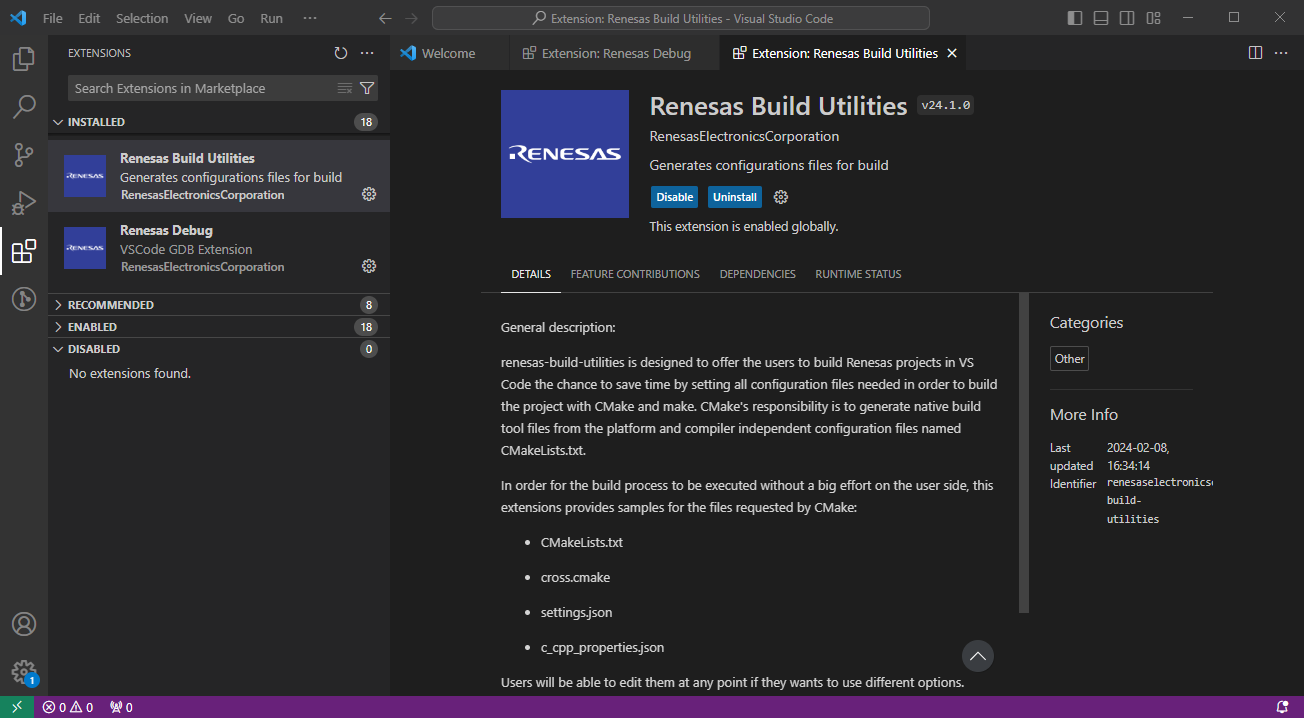
Task: Open the Search view in activity bar
Action: tap(24, 107)
